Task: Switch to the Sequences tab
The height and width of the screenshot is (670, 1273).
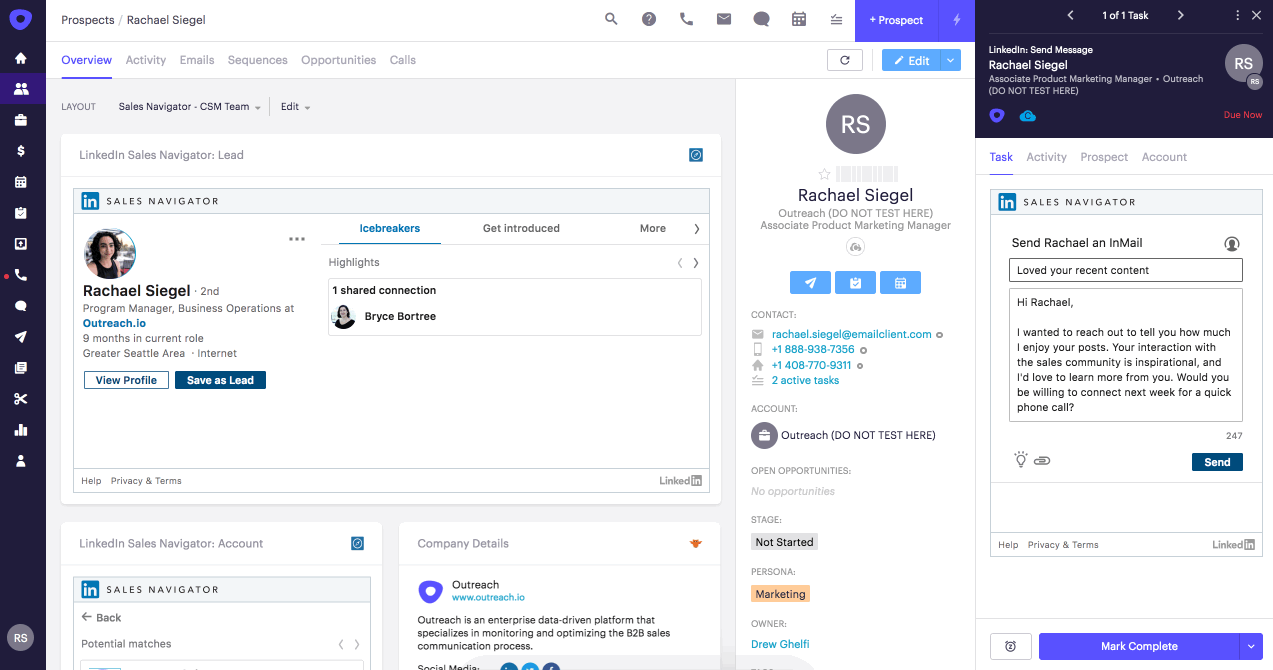Action: 258,60
